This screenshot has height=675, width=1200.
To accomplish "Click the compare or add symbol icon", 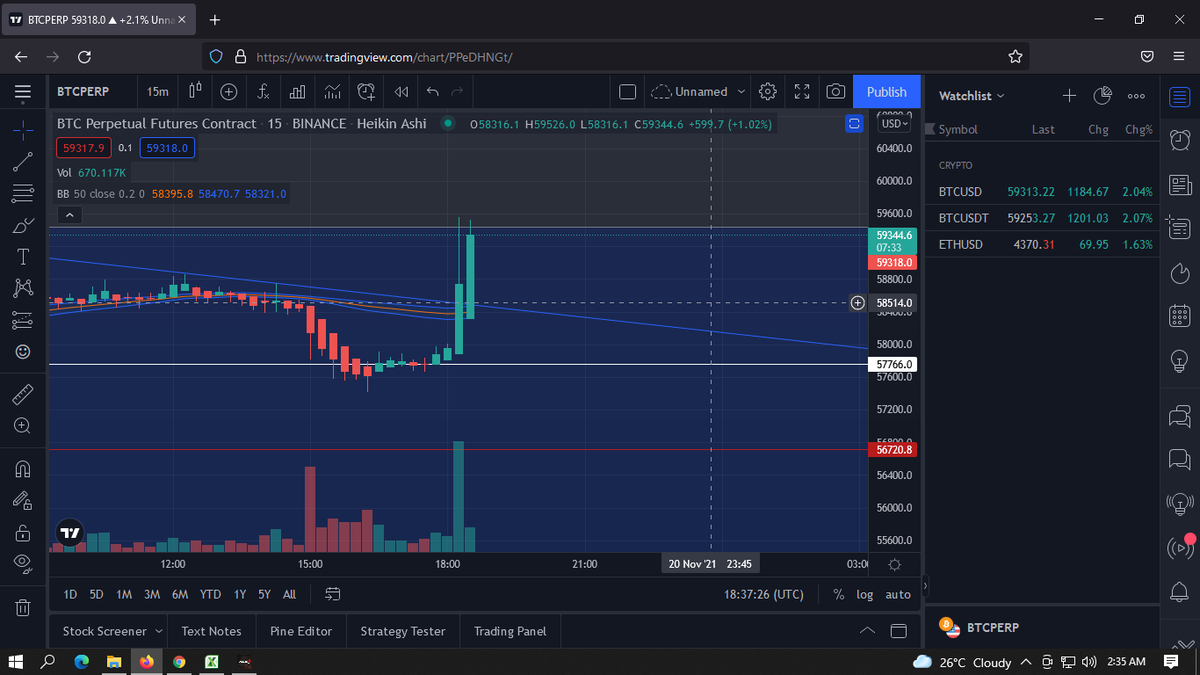I will [x=229, y=91].
